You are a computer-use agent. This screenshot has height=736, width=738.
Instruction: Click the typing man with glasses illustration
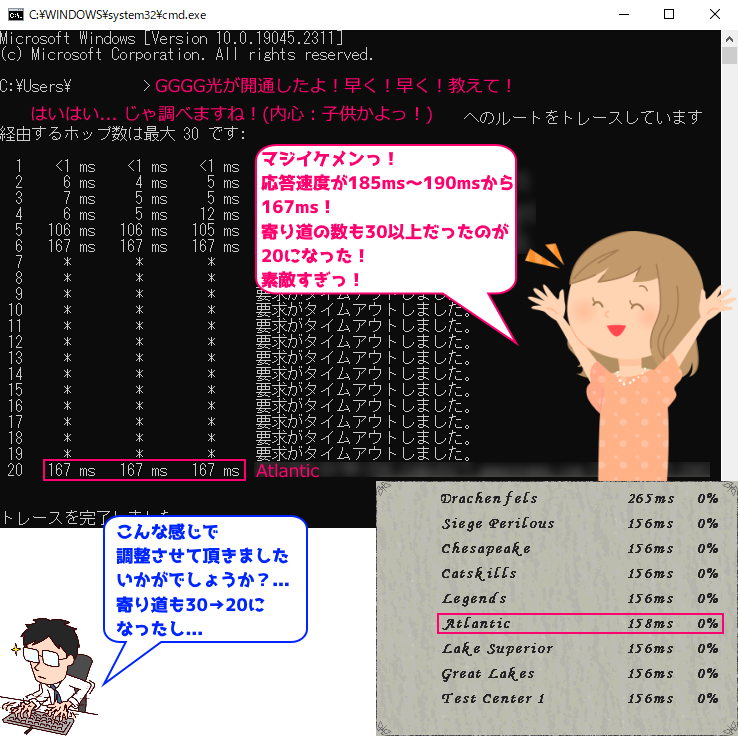[x=49, y=676]
